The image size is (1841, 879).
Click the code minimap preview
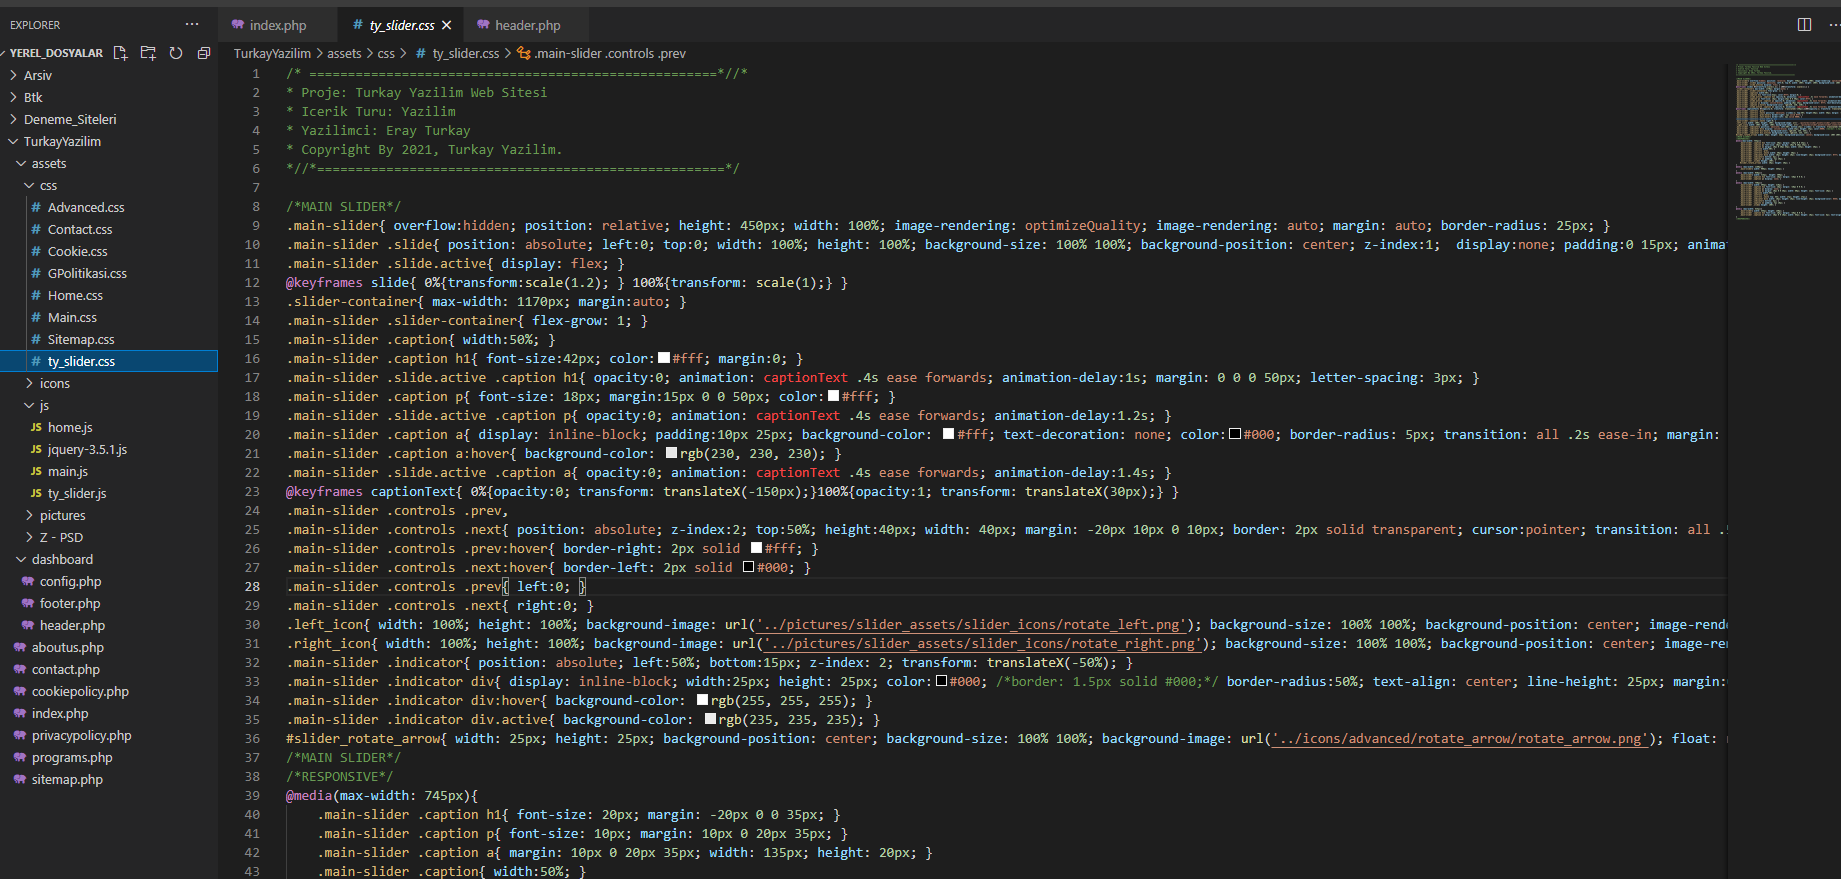[1785, 140]
